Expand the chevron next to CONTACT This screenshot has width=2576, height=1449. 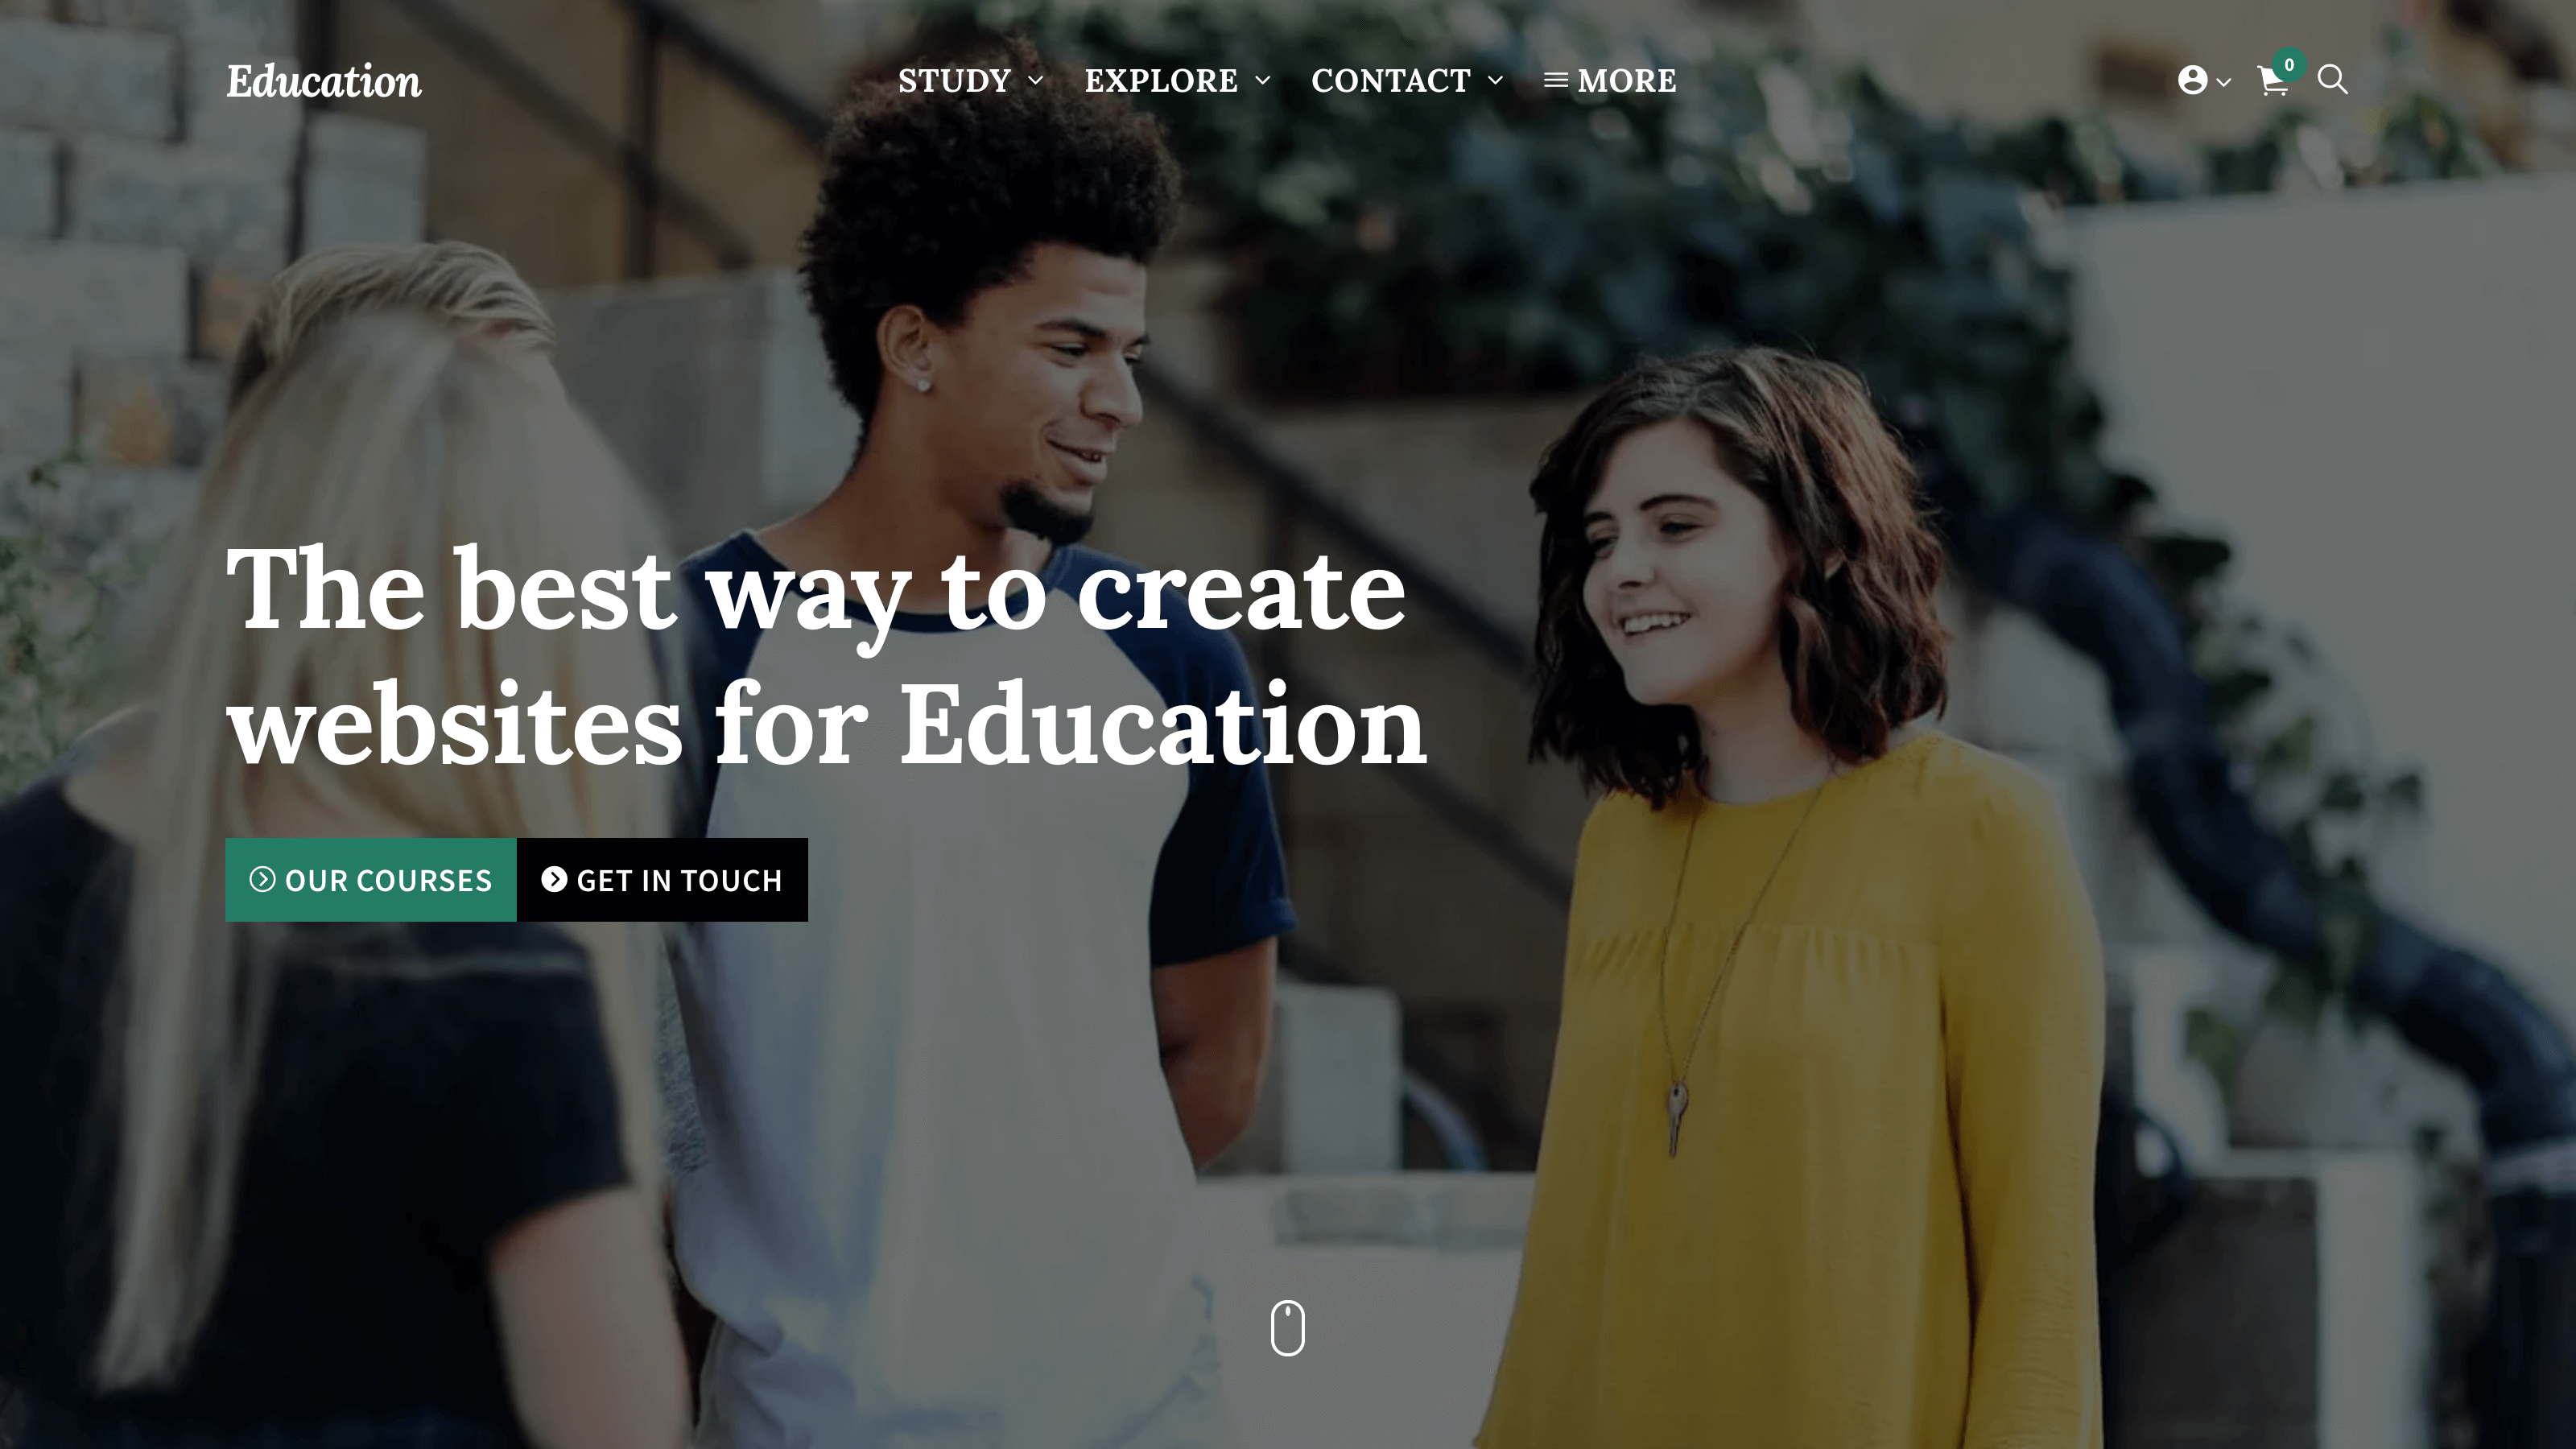(1495, 80)
